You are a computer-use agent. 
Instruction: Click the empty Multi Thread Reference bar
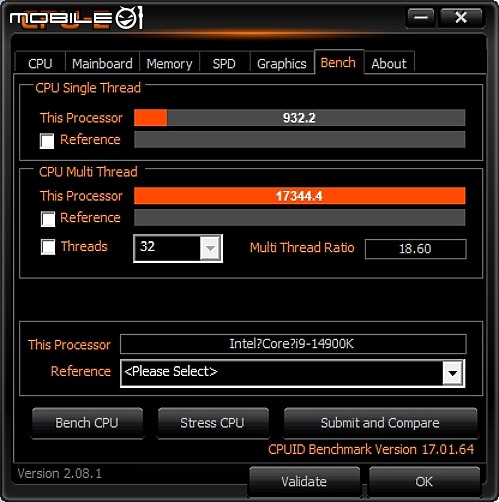pyautogui.click(x=299, y=218)
